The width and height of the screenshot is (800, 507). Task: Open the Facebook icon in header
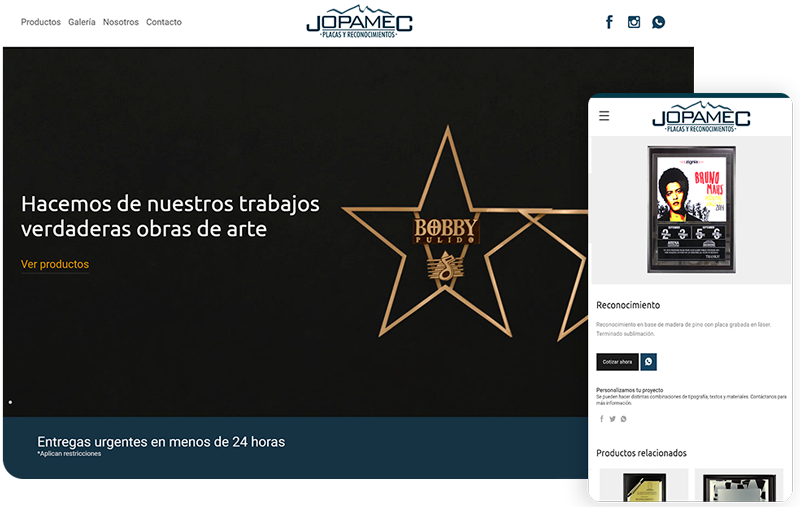(609, 22)
